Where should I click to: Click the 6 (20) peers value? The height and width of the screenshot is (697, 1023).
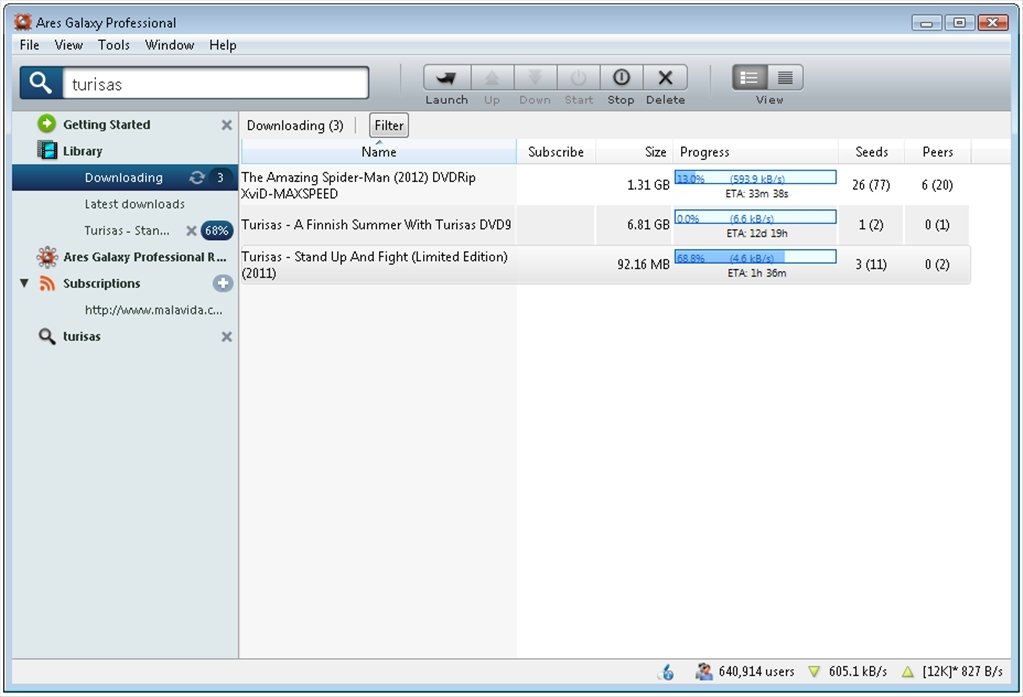coord(937,185)
